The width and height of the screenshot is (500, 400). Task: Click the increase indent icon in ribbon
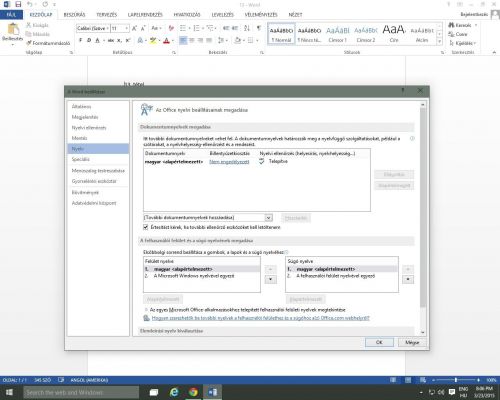click(x=235, y=28)
